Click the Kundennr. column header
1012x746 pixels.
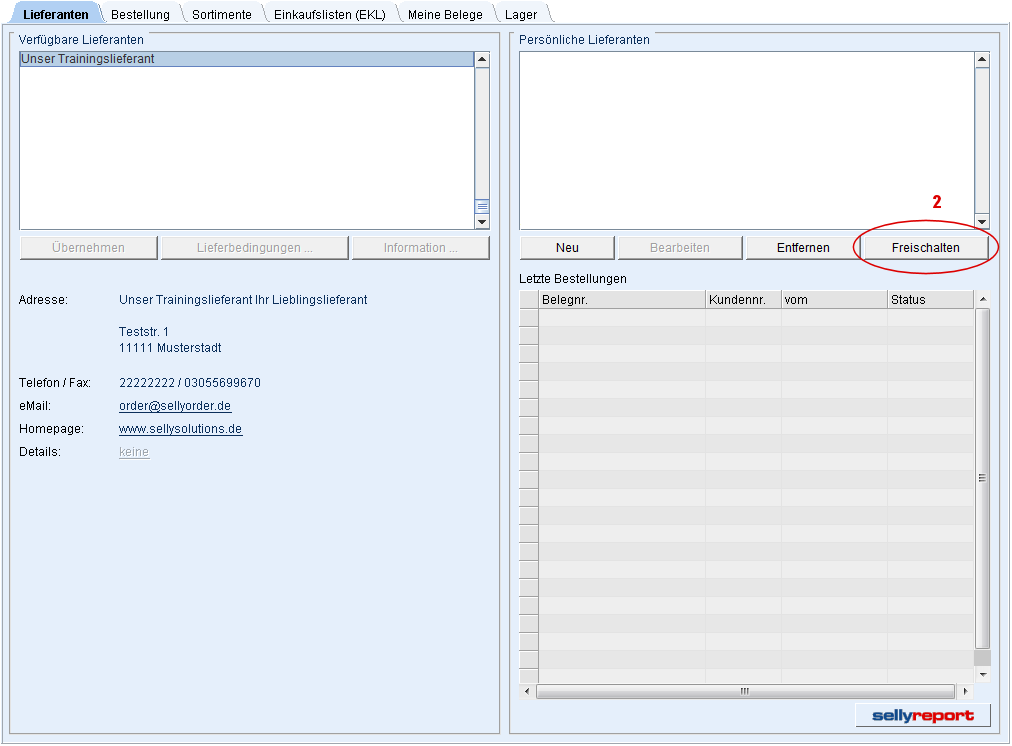coord(742,300)
